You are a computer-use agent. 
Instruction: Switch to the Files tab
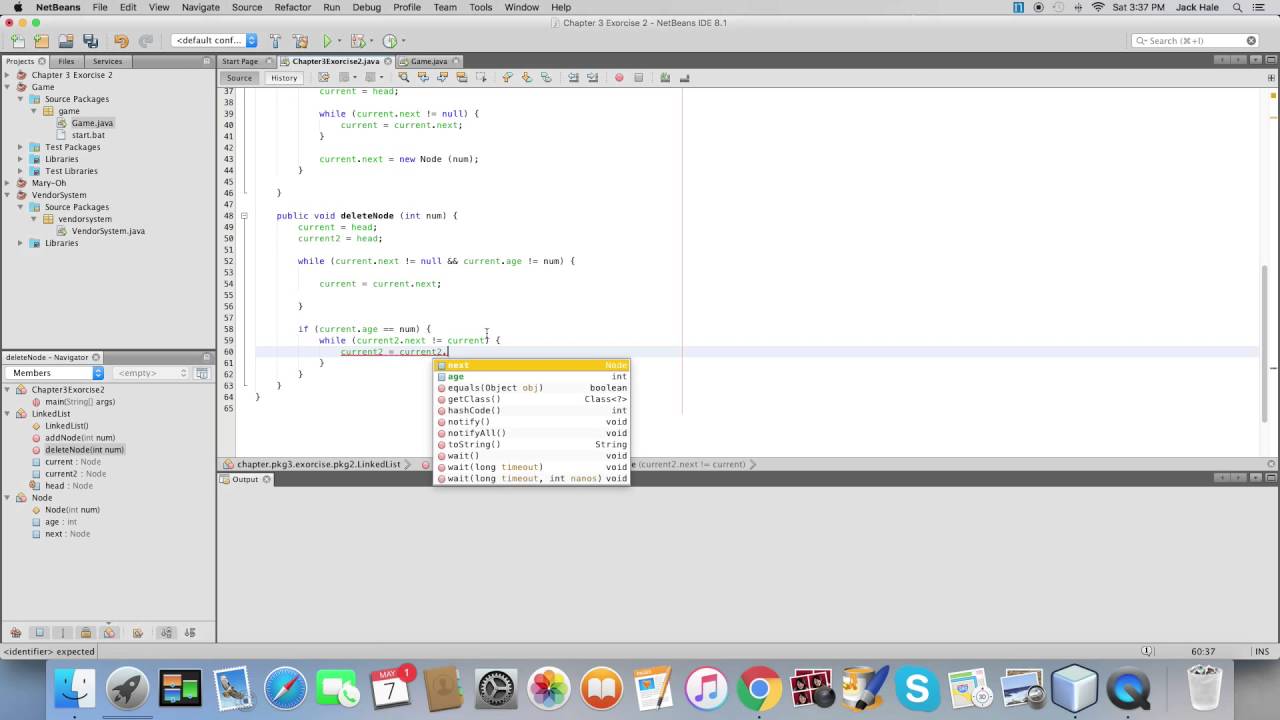pyautogui.click(x=66, y=61)
